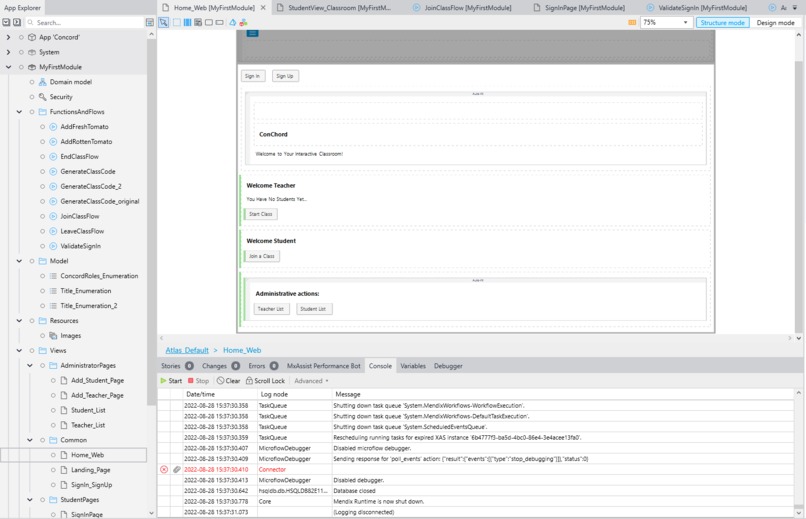Click in the App Explorer search field

click(84, 23)
